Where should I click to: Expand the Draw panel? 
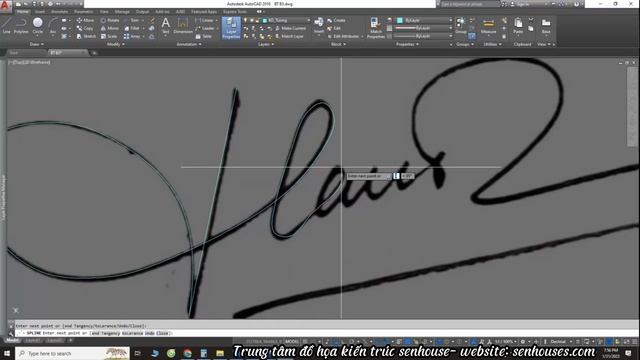coord(37,44)
